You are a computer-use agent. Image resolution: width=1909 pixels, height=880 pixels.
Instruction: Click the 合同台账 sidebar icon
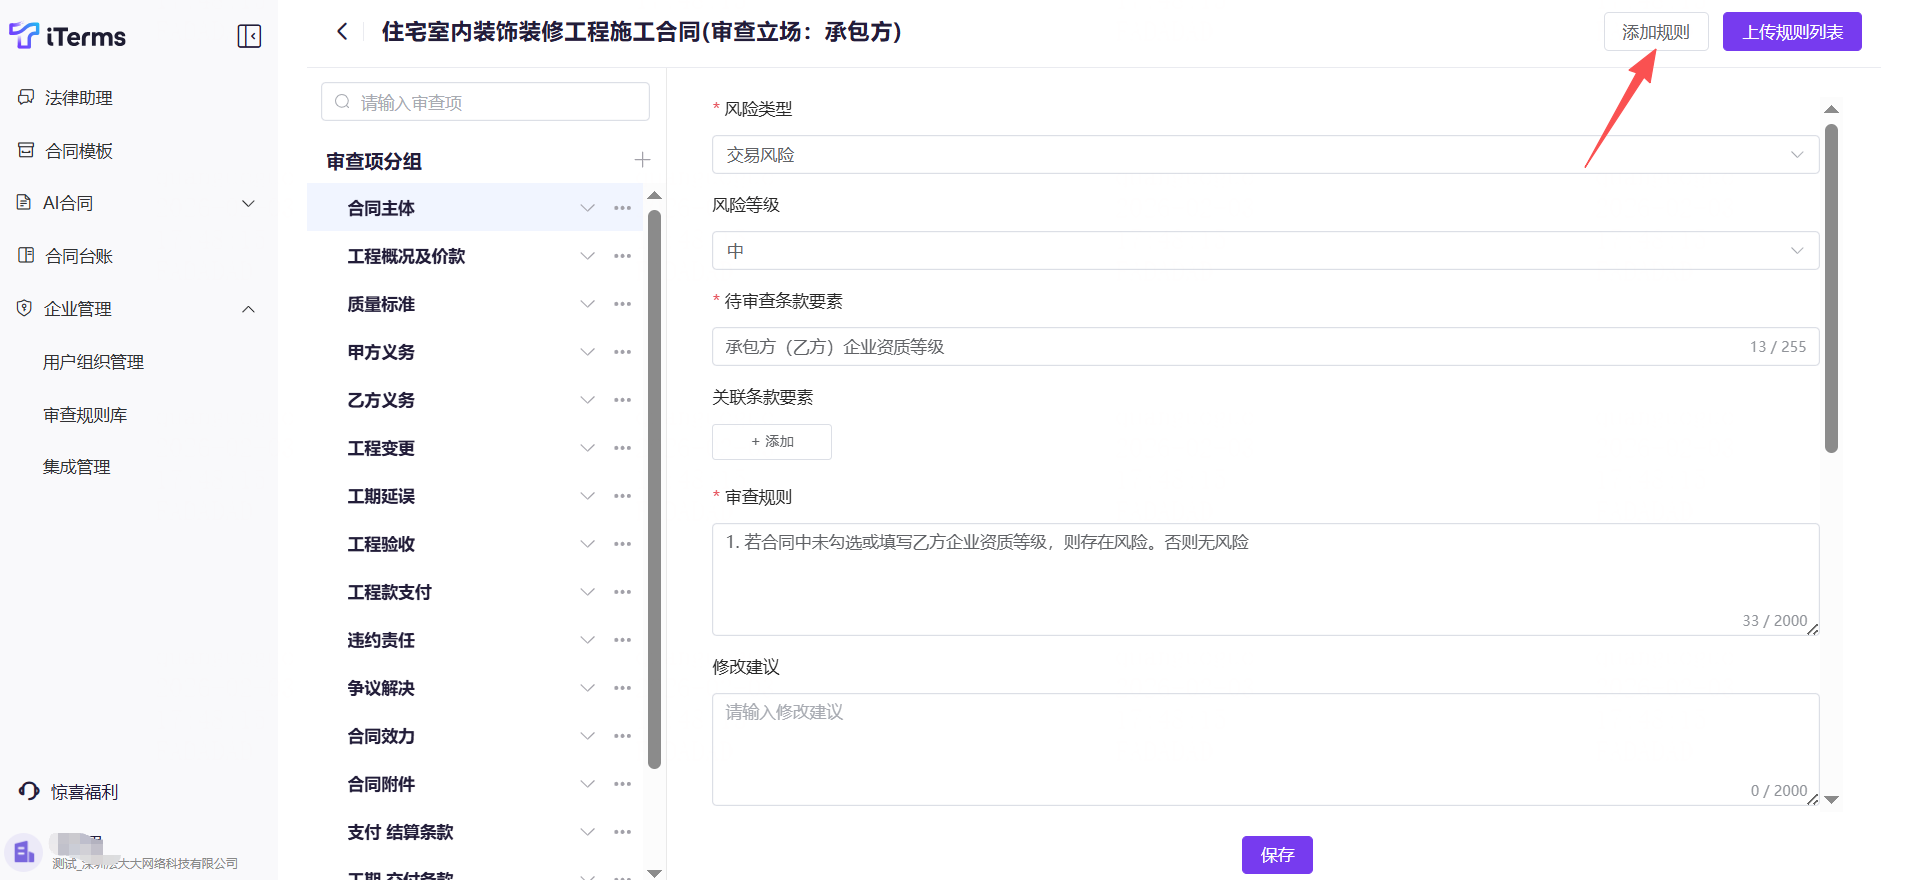pos(26,255)
